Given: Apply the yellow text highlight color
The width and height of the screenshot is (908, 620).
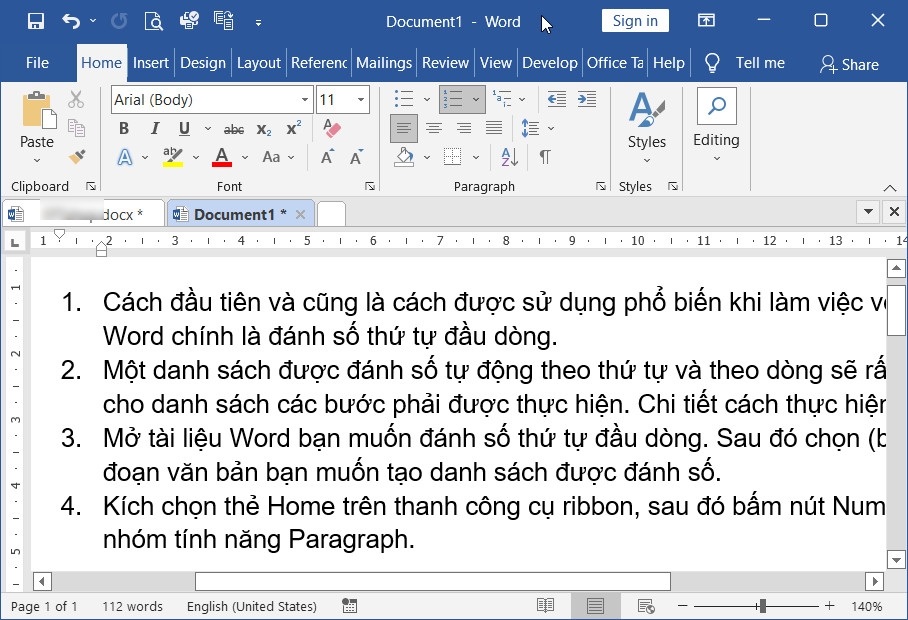Looking at the screenshot, I should tap(173, 157).
